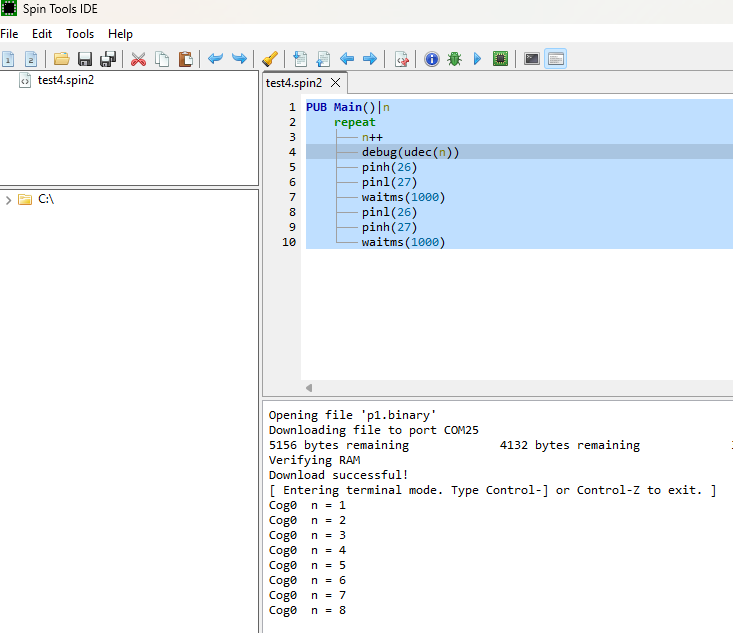Image resolution: width=733 pixels, height=633 pixels.
Task: Click the Cut scissors icon
Action: point(139,59)
